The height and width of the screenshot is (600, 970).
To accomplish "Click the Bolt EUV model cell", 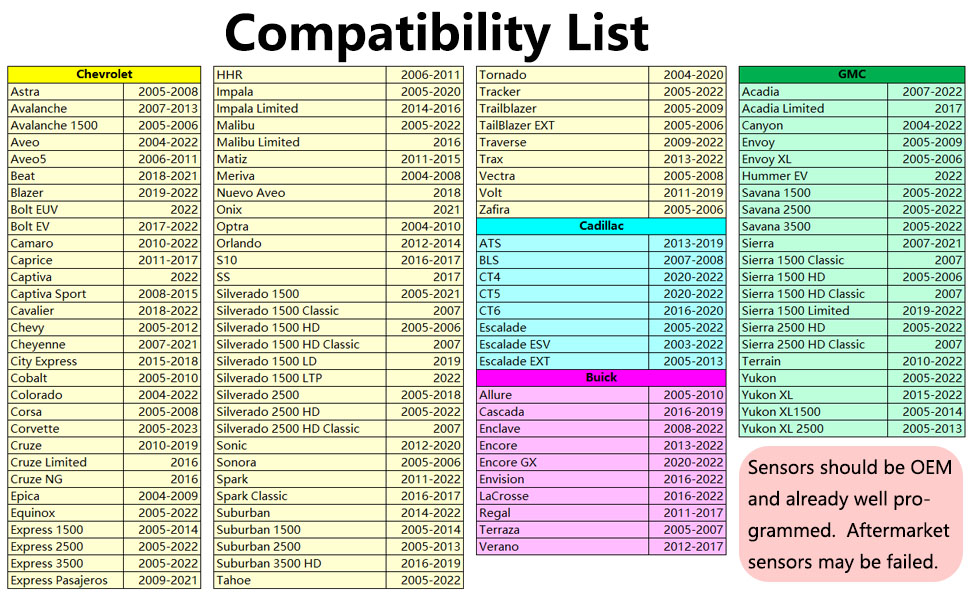I will click(x=66, y=210).
